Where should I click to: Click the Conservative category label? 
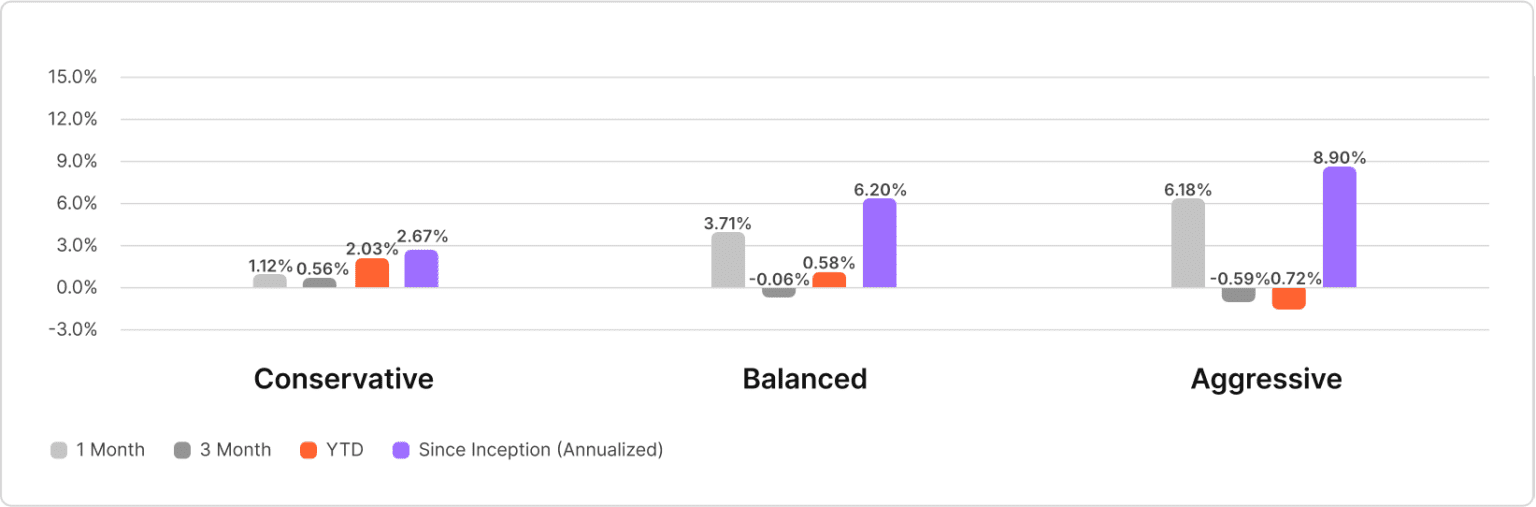point(343,380)
